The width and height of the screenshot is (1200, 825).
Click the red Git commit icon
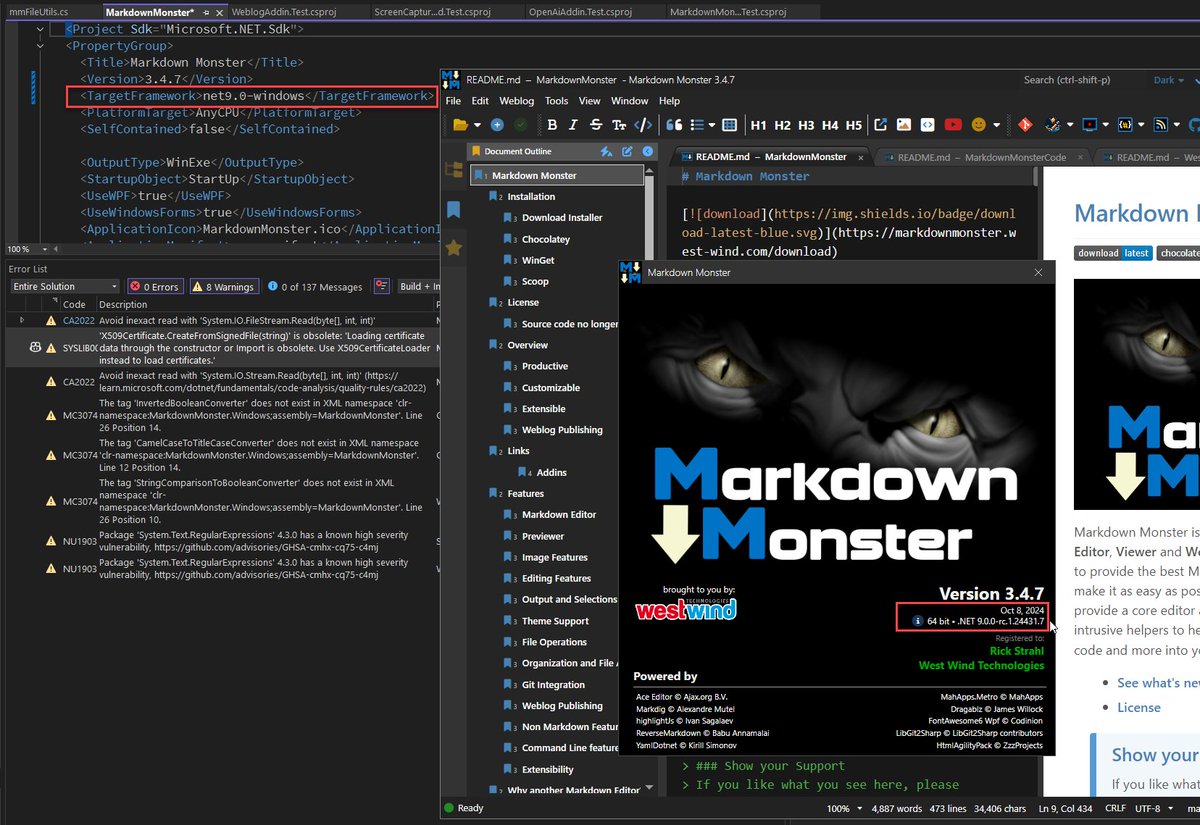click(1025, 125)
